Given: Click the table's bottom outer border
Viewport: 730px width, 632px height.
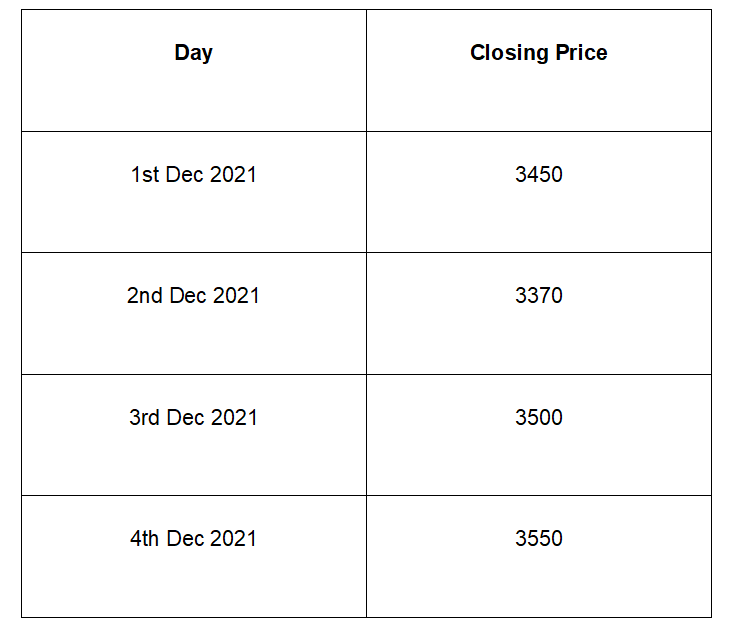Looking at the screenshot, I should point(366,617).
